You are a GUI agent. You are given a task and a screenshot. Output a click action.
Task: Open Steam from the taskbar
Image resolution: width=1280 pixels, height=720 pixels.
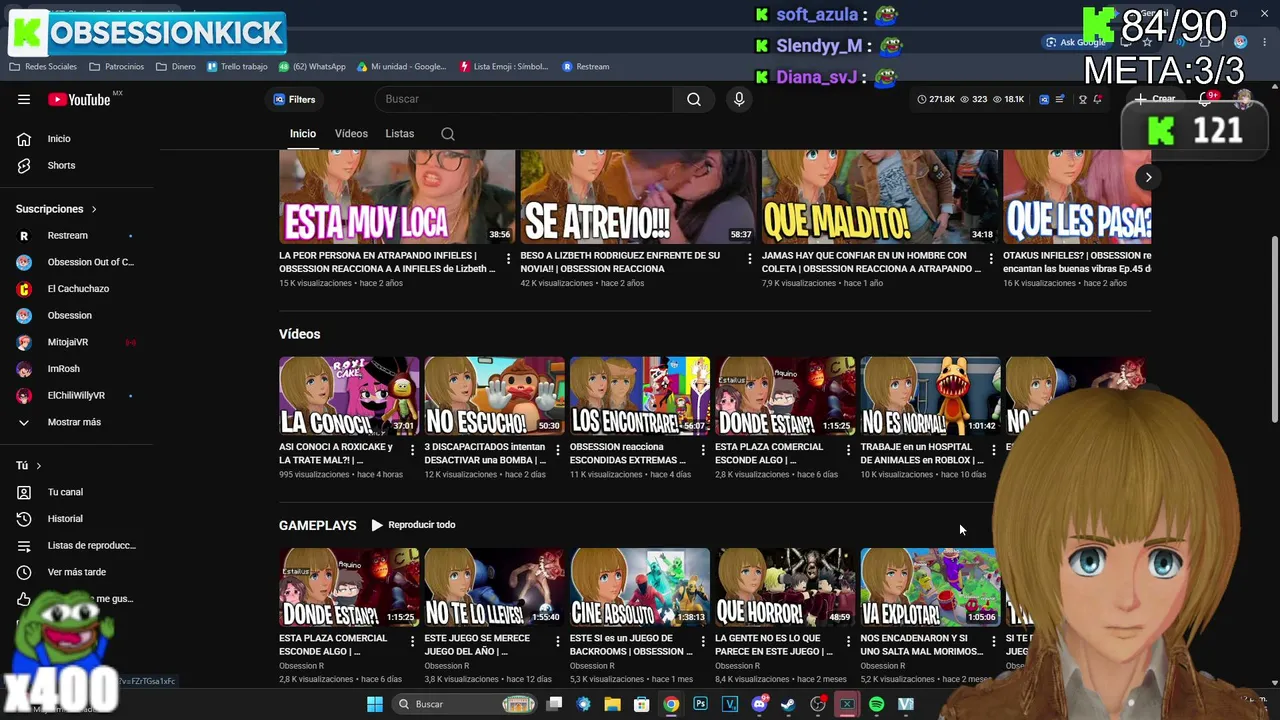(x=788, y=704)
